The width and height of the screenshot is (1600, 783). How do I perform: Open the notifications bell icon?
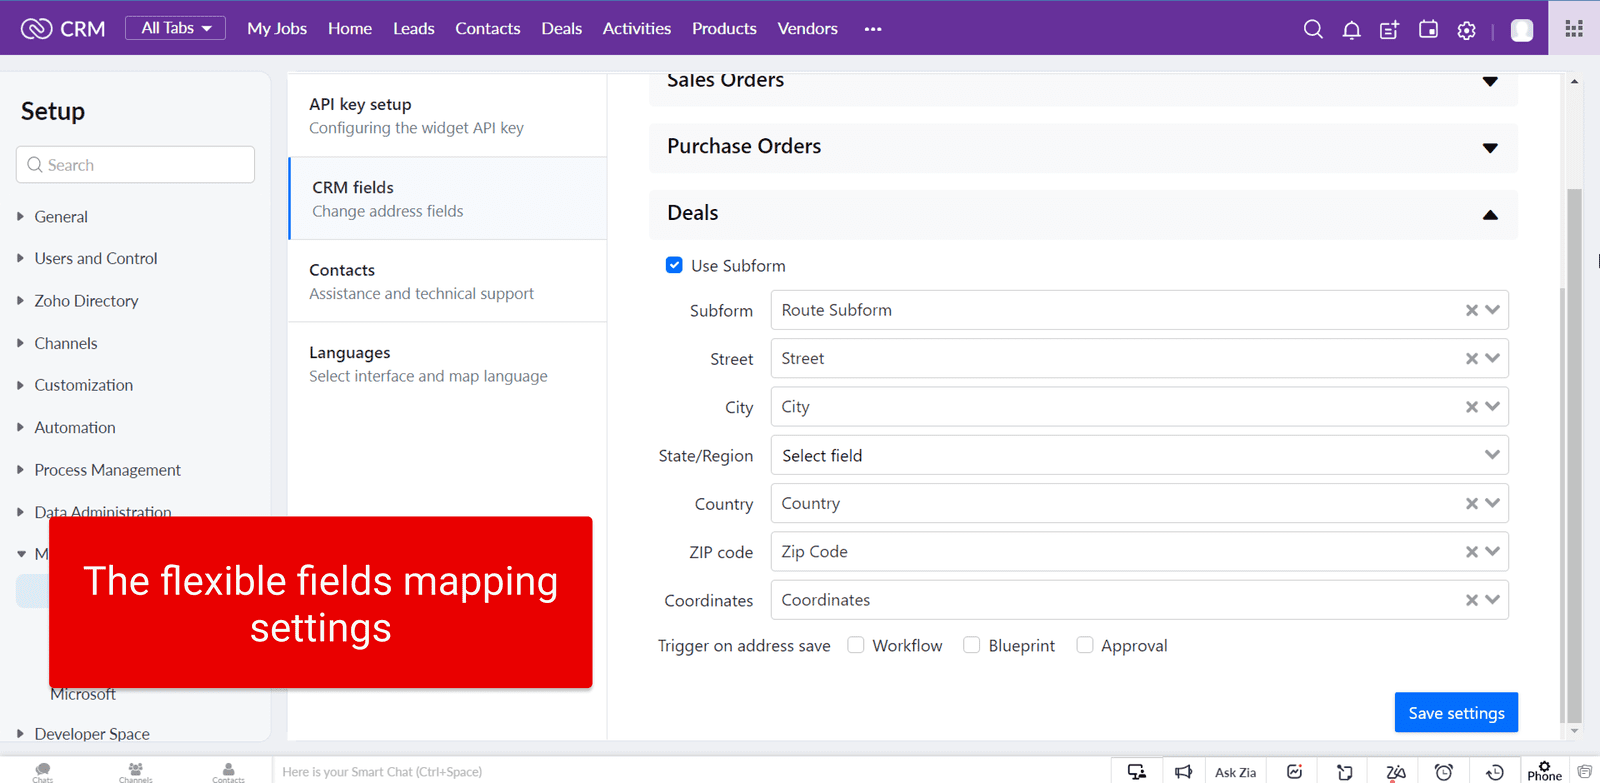(x=1351, y=30)
